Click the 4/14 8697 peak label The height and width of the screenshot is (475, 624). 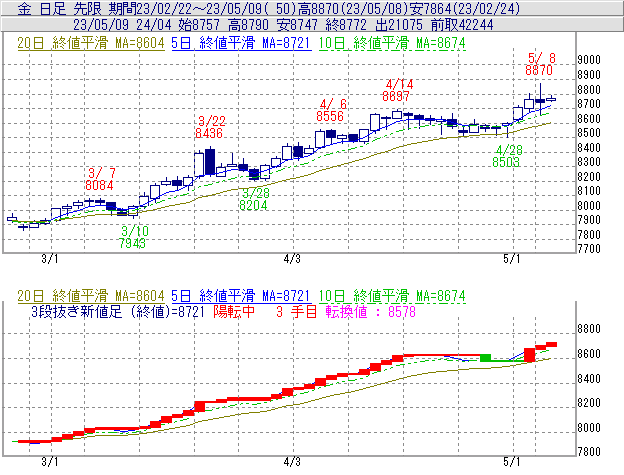pos(397,90)
